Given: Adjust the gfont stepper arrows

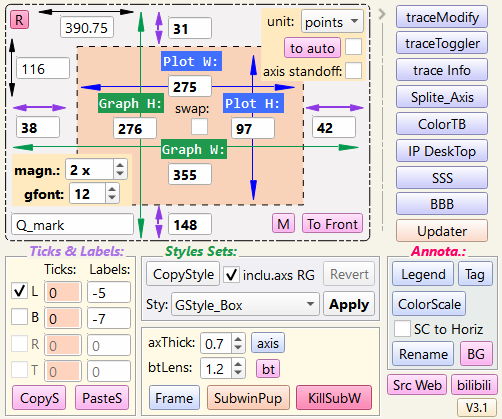Looking at the screenshot, I should pos(112,193).
